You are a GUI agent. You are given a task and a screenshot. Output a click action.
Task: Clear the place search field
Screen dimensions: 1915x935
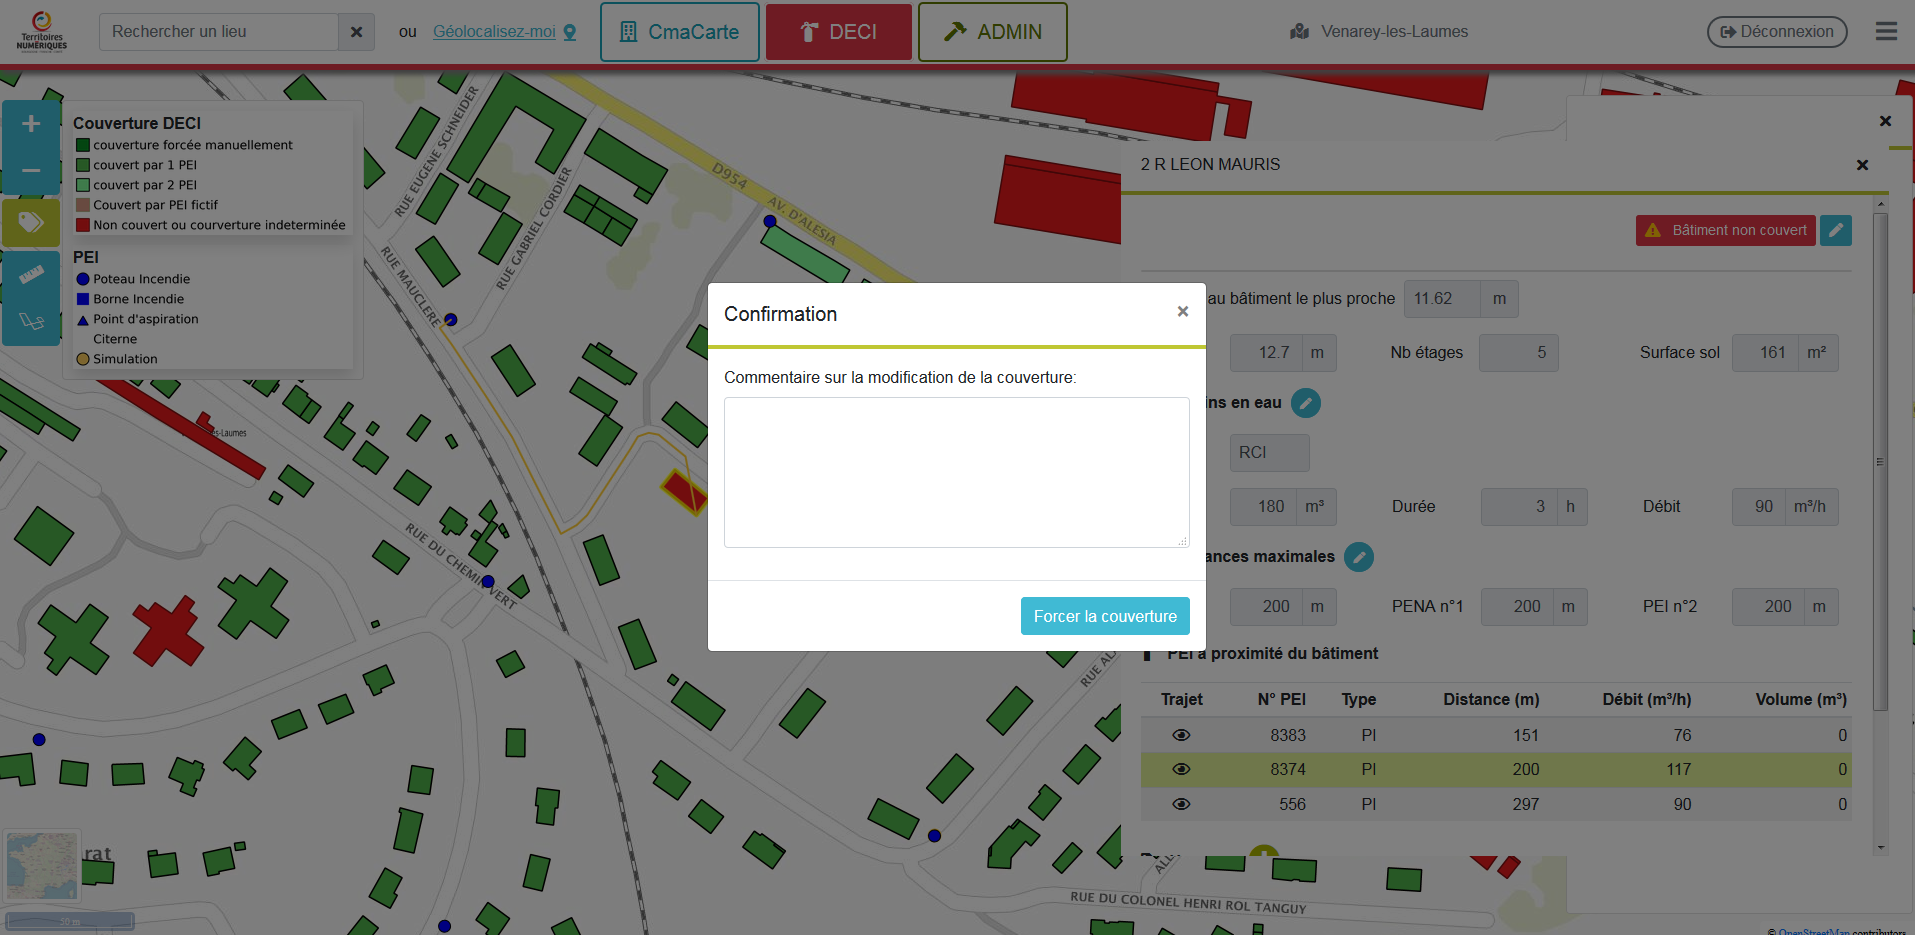[356, 32]
